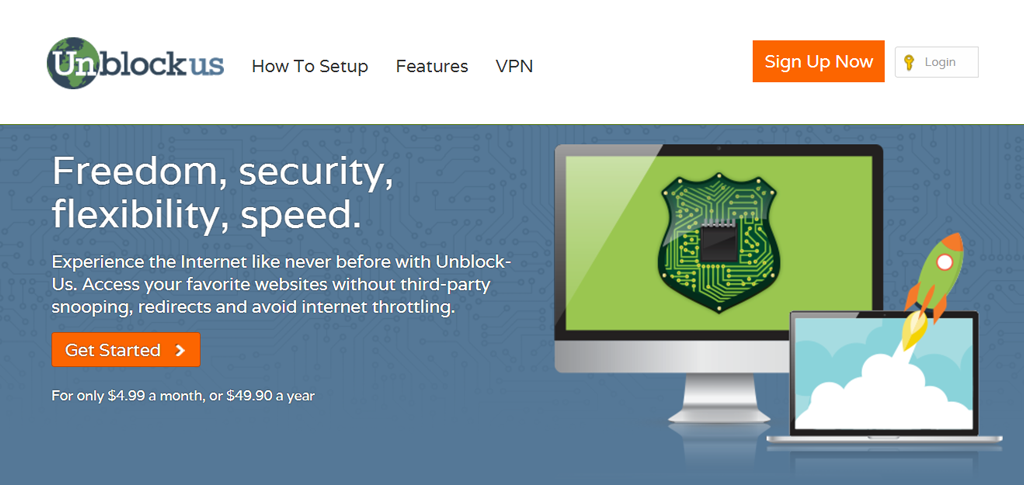
Task: Click the Unblock-Us wordmark text
Action: click(137, 64)
